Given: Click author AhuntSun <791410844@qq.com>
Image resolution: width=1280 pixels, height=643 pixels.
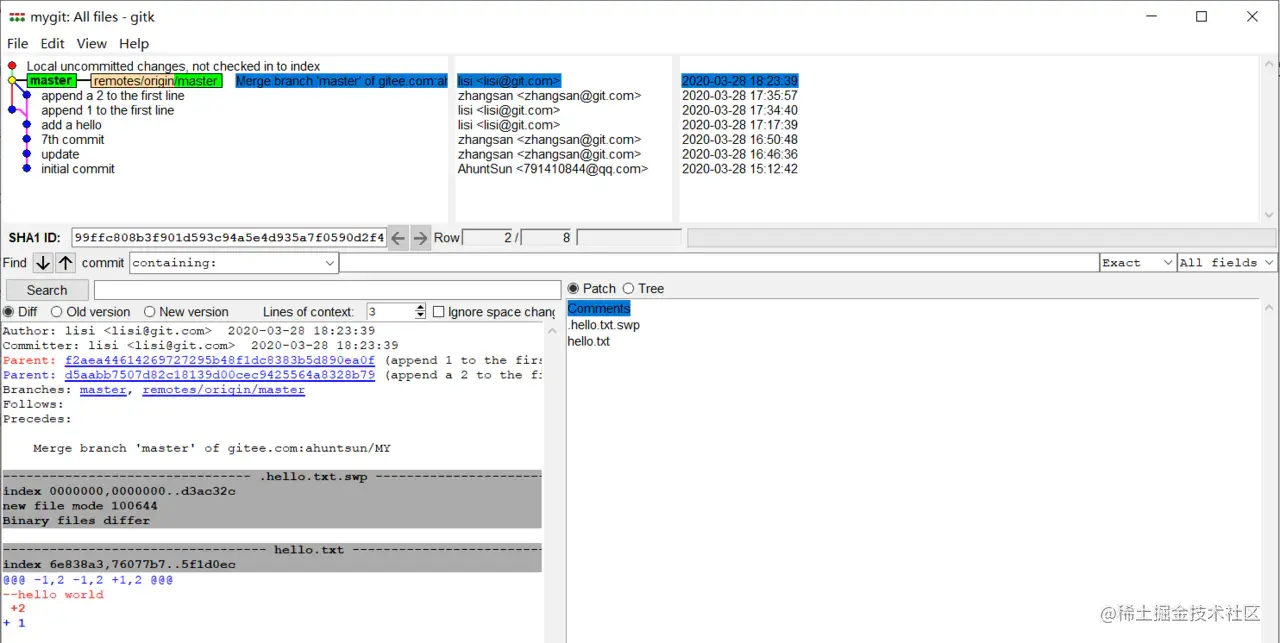Looking at the screenshot, I should (x=553, y=169).
